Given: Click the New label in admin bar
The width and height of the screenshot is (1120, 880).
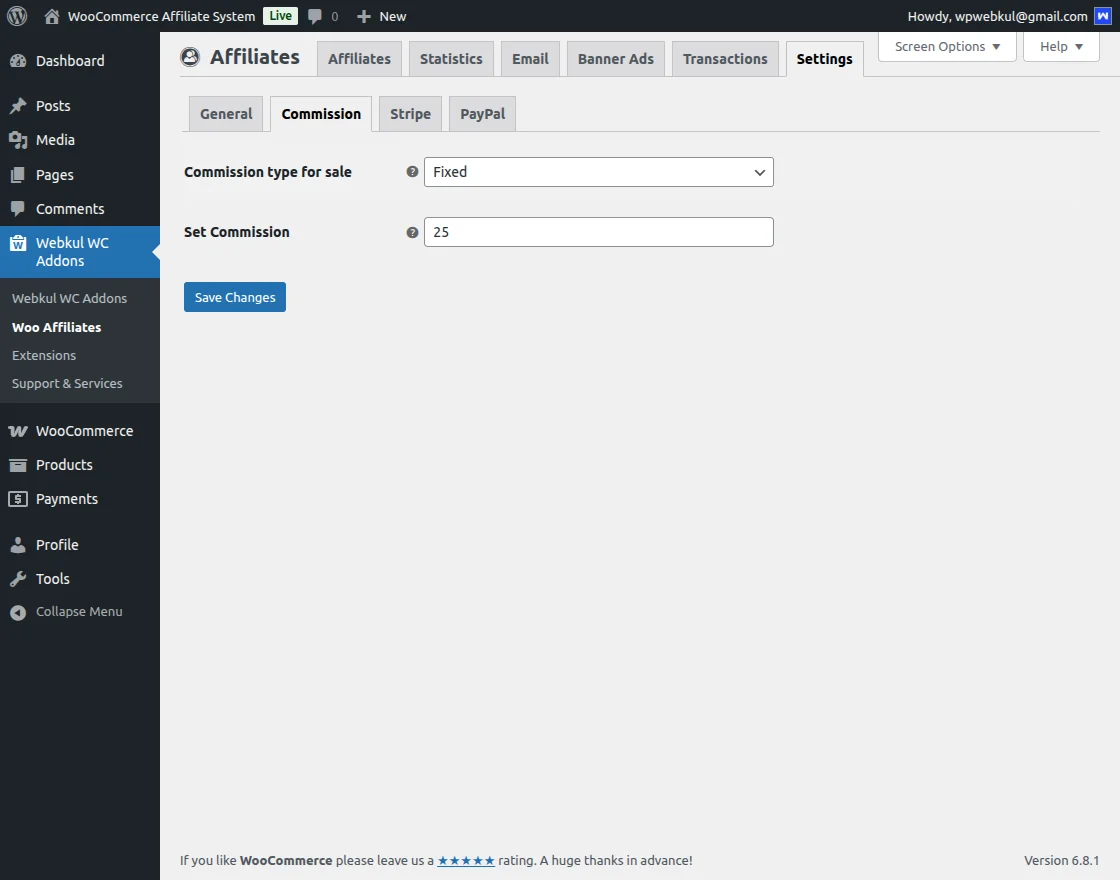Looking at the screenshot, I should (393, 16).
